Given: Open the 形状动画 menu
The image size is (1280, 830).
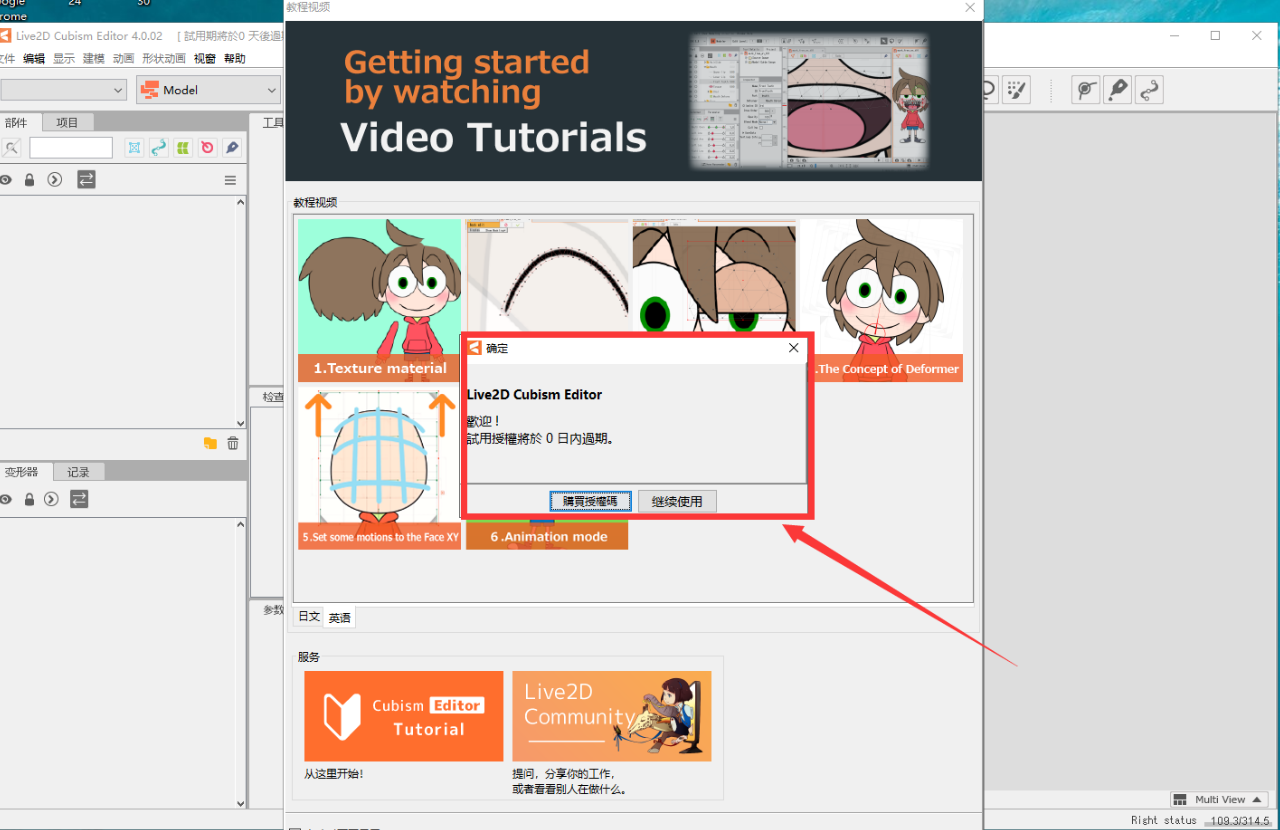Looking at the screenshot, I should point(164,59).
